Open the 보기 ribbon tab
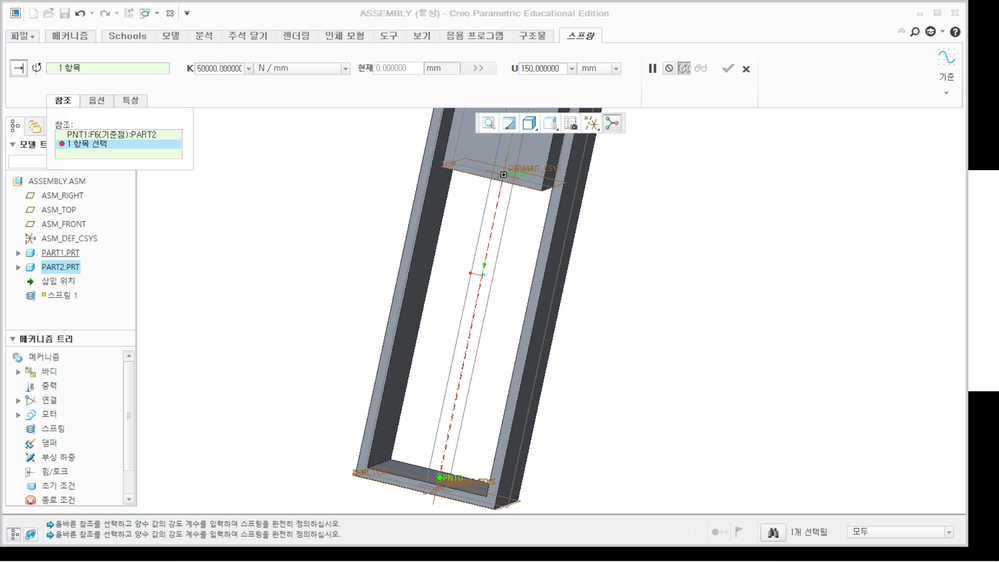The height and width of the screenshot is (562, 999). (422, 36)
